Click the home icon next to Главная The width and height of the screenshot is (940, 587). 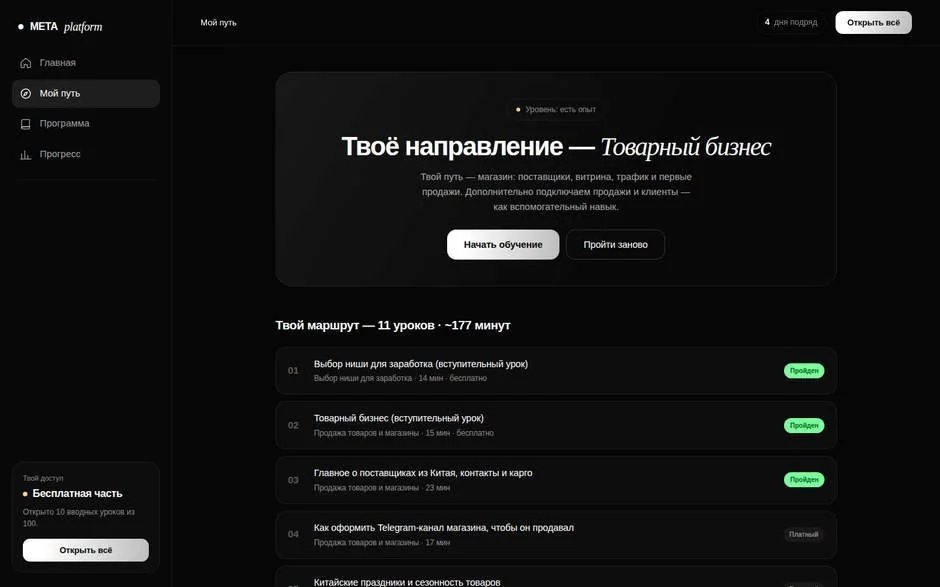coord(26,63)
